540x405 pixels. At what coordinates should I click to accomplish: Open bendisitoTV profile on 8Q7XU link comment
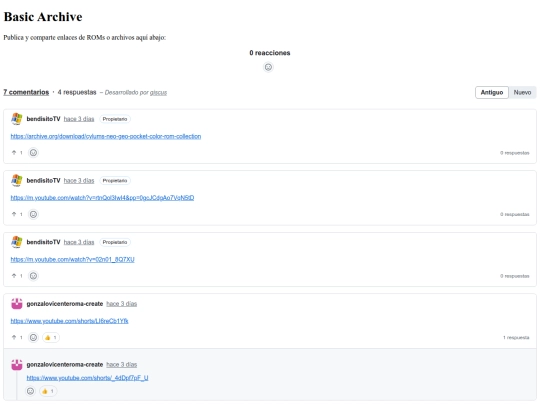(43, 242)
